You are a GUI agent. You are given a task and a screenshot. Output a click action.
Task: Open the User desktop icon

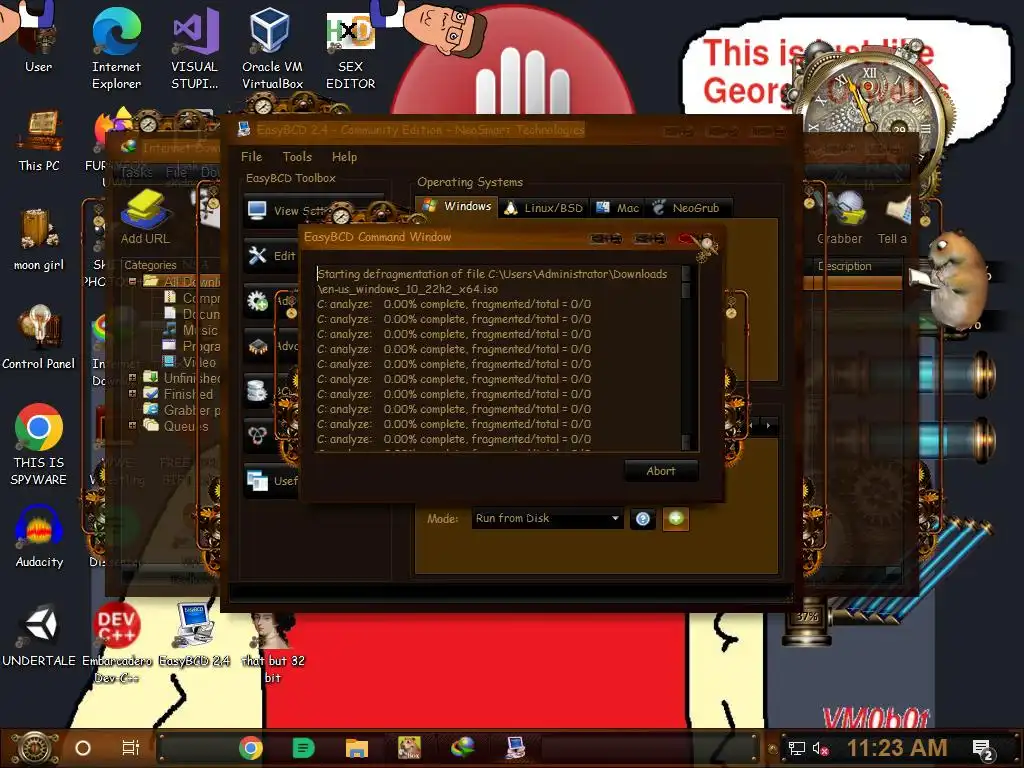coord(39,39)
